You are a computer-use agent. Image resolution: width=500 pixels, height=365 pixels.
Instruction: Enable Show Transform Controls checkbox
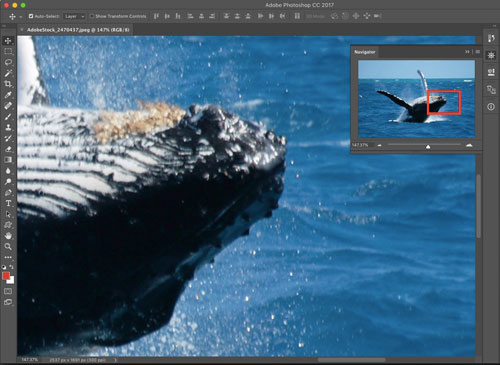coord(92,16)
